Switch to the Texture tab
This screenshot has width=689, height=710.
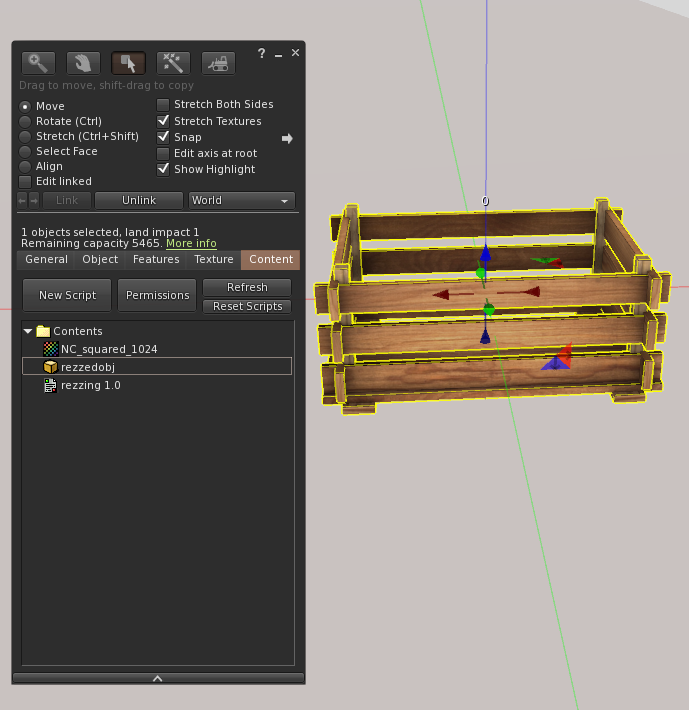(x=213, y=260)
